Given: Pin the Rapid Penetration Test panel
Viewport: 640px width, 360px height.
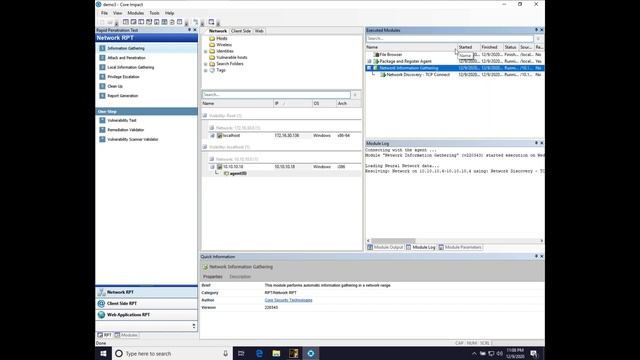Looking at the screenshot, I should [189, 30].
